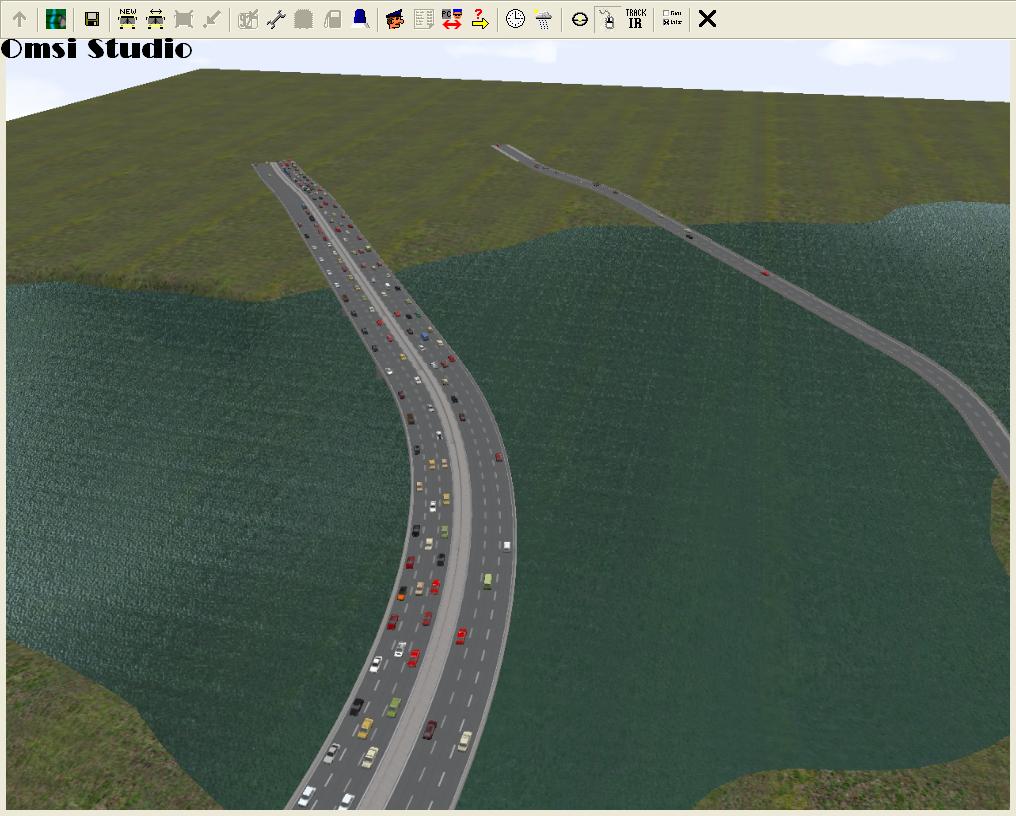Click the grayed paint edit icon
Viewport: 1016px width, 816px height.
(x=248, y=19)
